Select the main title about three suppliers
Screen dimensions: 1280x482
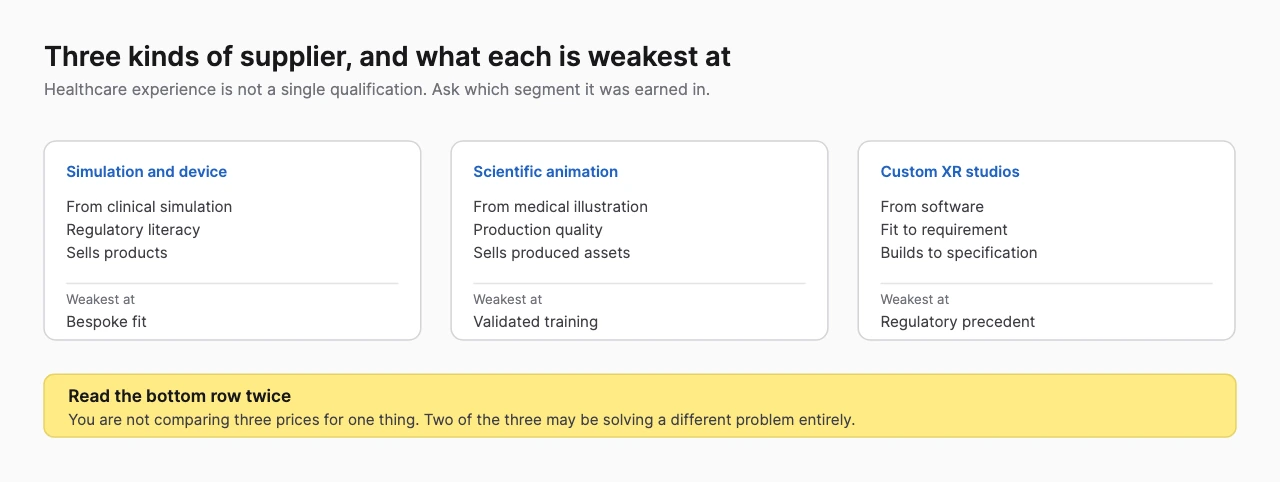pyautogui.click(x=388, y=56)
